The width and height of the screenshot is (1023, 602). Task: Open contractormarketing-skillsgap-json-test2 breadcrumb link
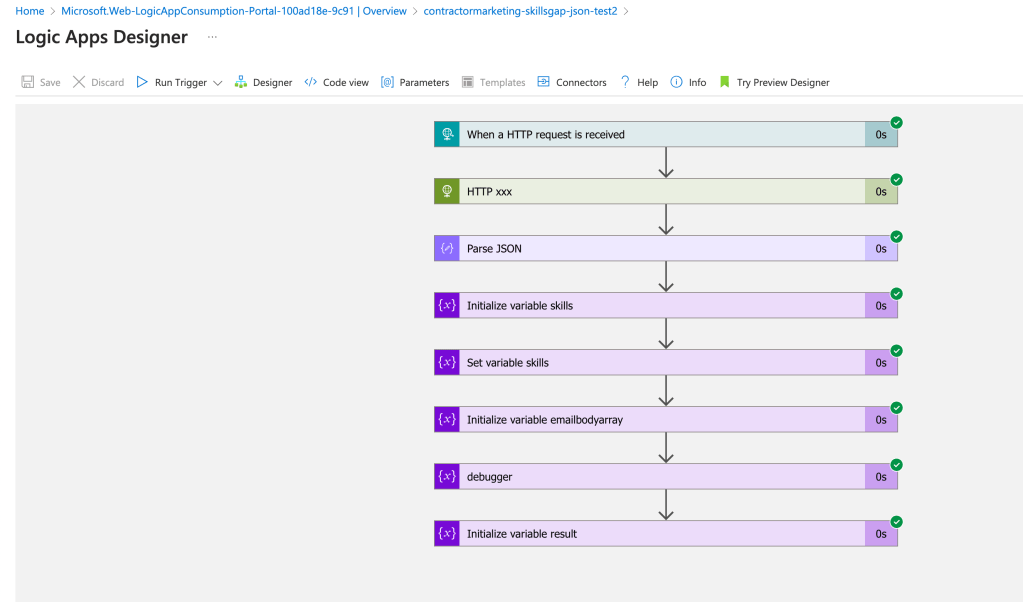[x=520, y=11]
